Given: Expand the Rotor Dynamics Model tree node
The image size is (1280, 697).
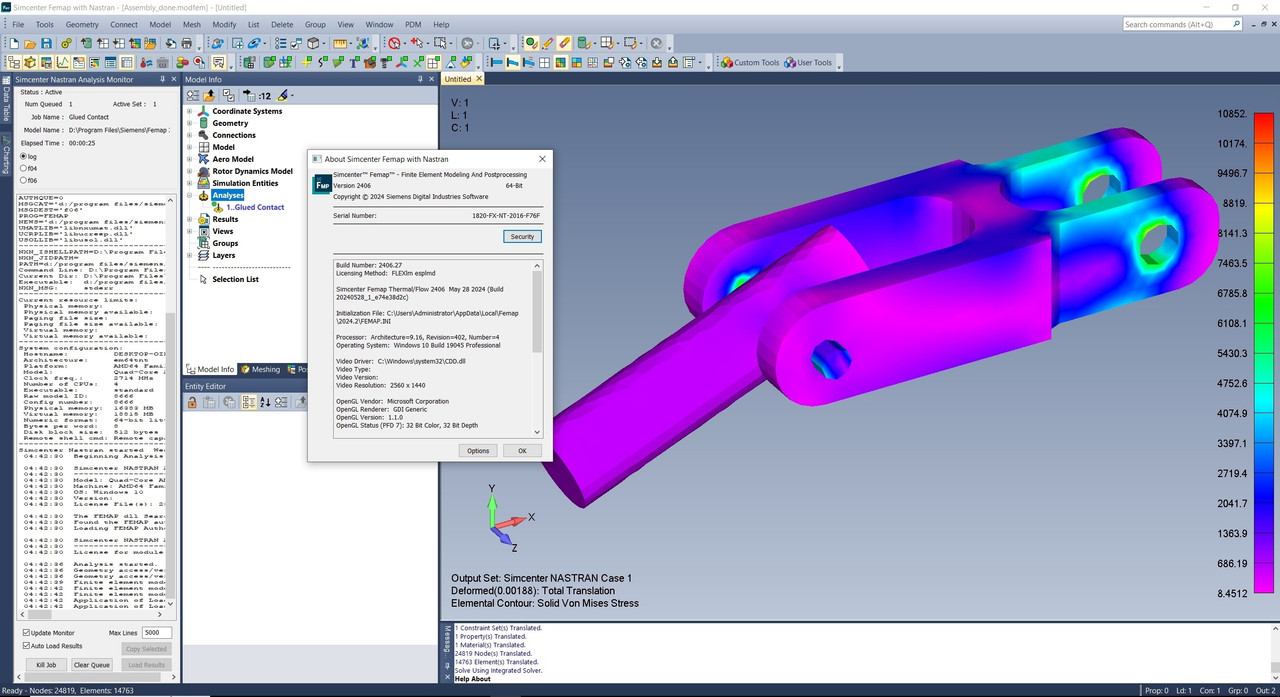Looking at the screenshot, I should [x=189, y=171].
